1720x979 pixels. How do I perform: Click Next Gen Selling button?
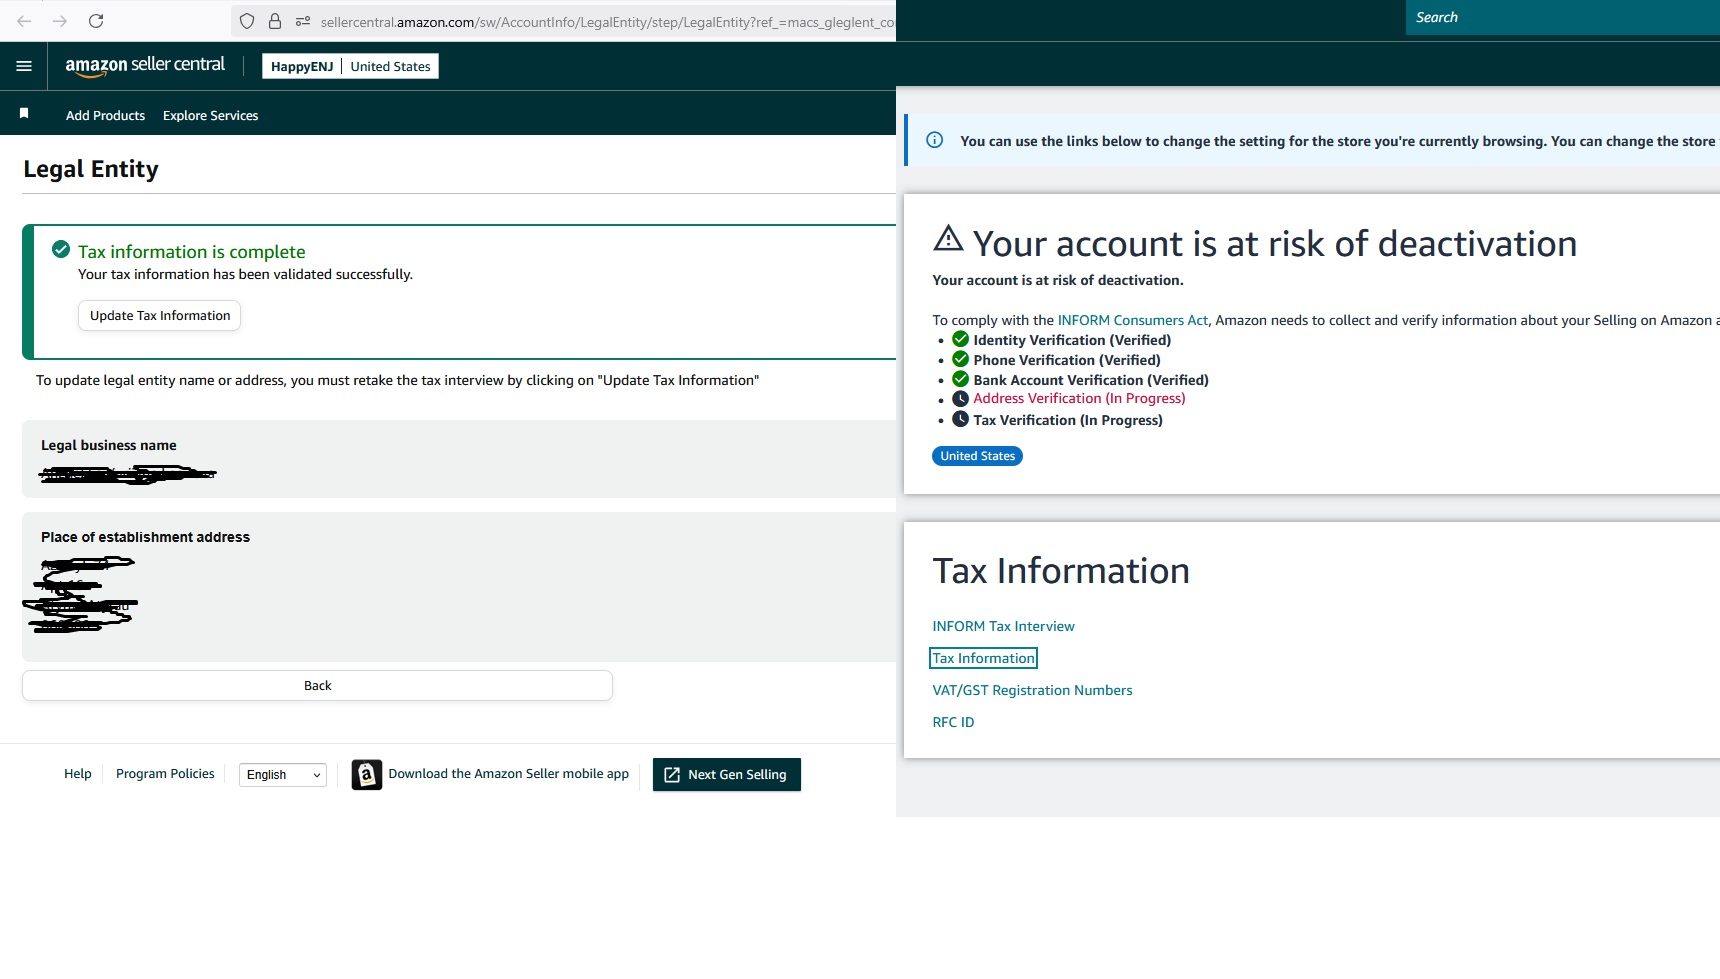tap(727, 774)
